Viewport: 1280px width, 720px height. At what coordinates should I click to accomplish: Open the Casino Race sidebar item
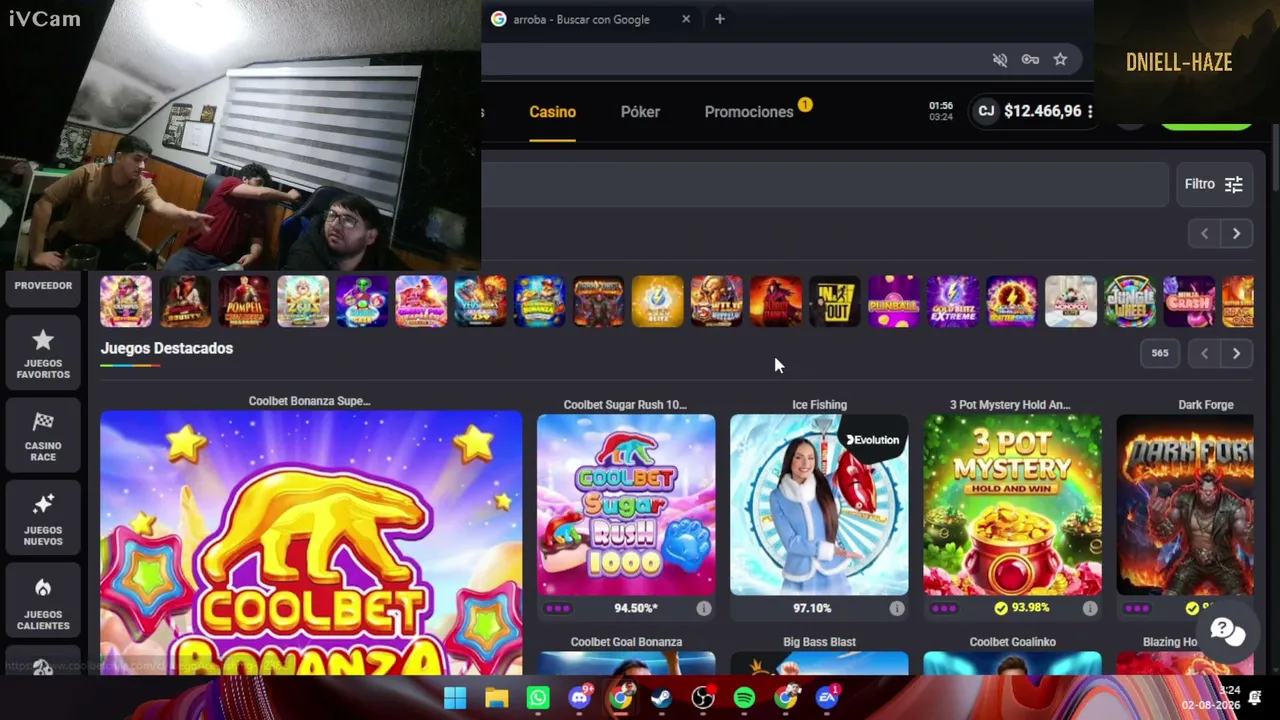click(x=42, y=436)
